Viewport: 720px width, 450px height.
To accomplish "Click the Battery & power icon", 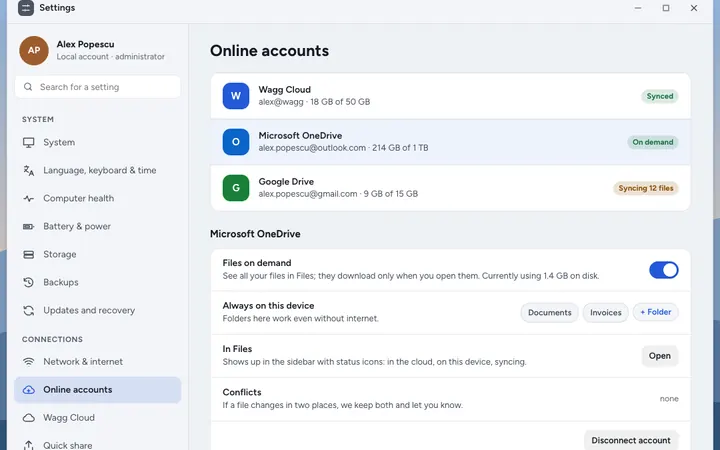I will [28, 226].
